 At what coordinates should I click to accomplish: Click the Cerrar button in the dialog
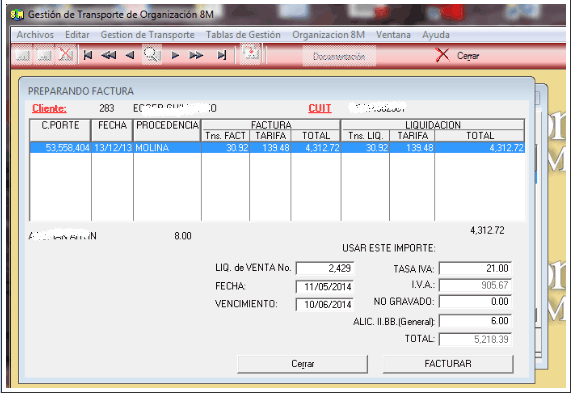pos(302,364)
